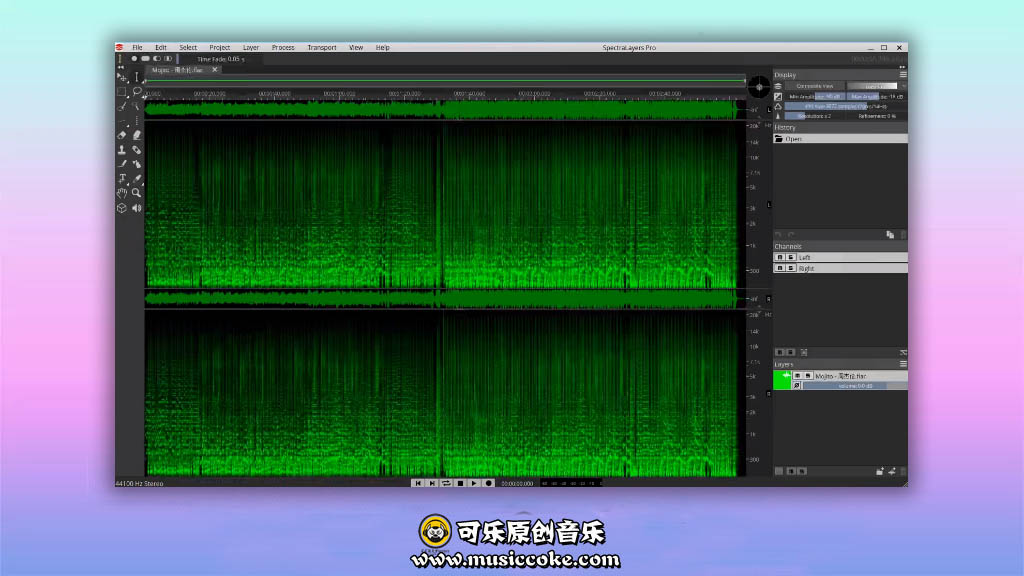Open the File menu
Screen dimensions: 1024x576
point(137,48)
